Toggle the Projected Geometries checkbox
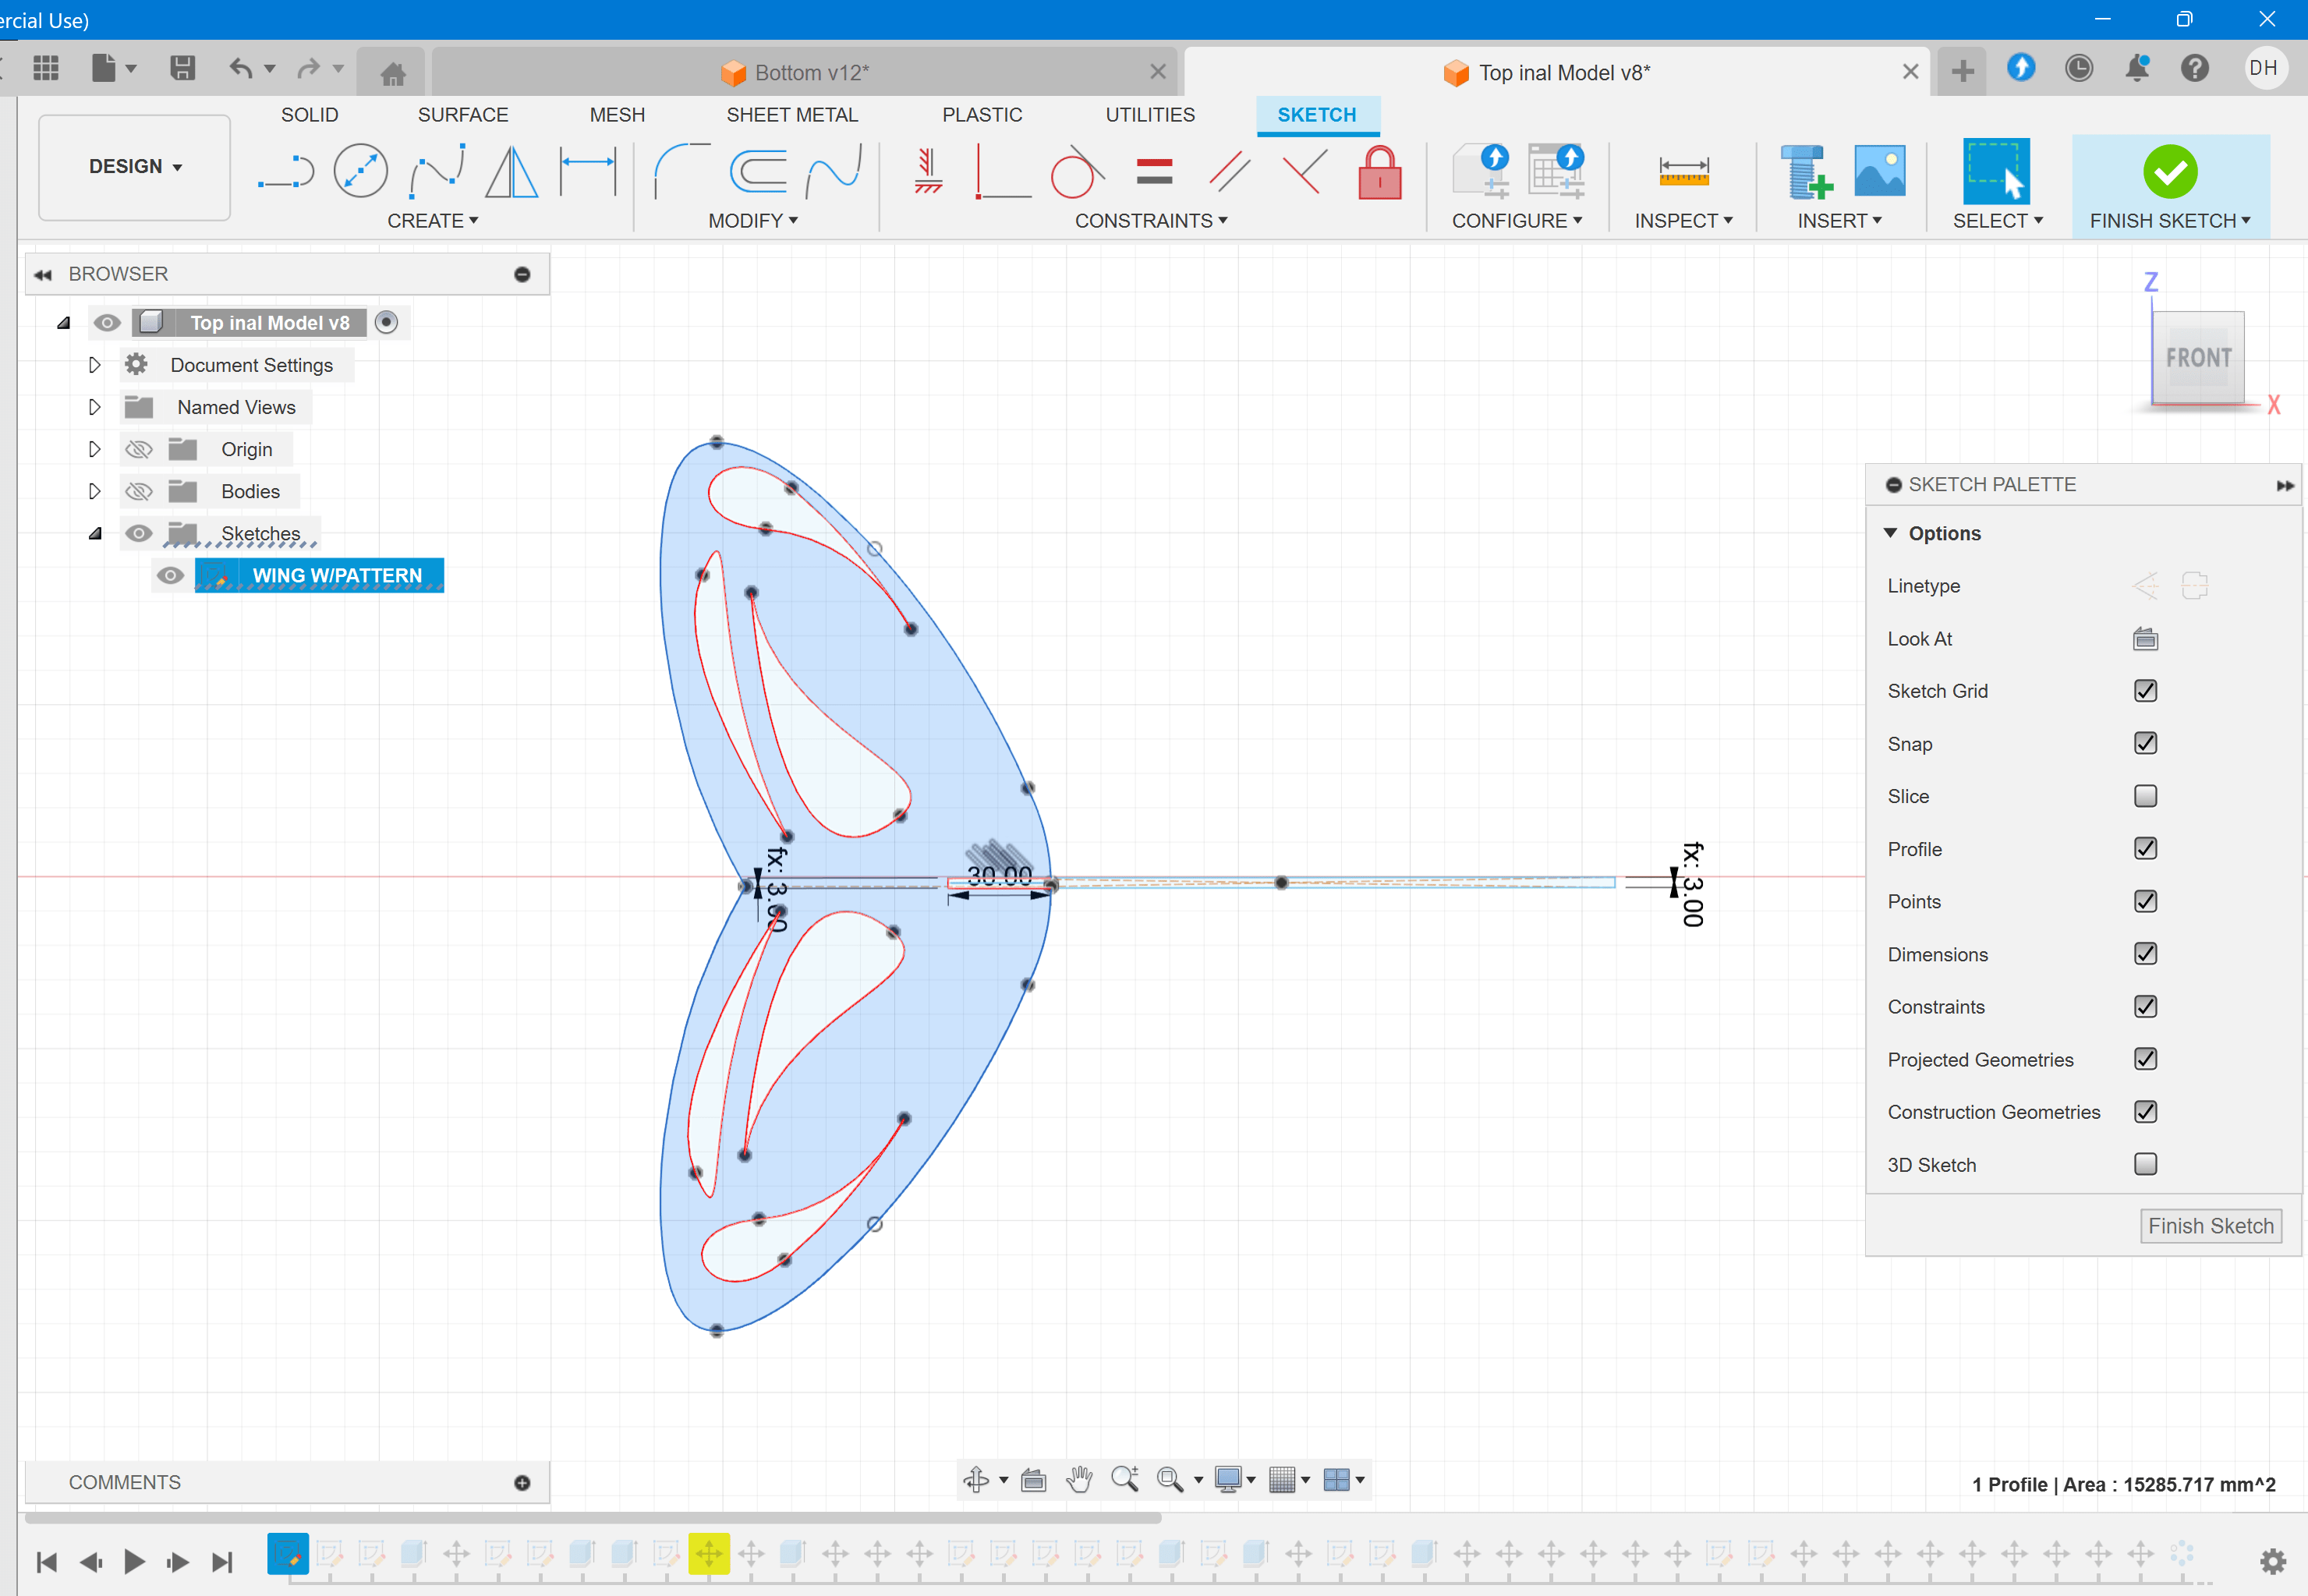The height and width of the screenshot is (1596, 2308). [x=2145, y=1059]
